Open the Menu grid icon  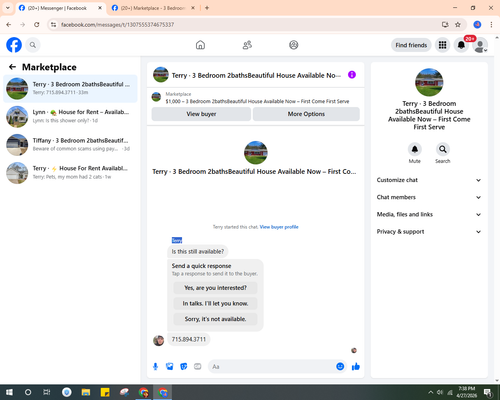point(442,45)
